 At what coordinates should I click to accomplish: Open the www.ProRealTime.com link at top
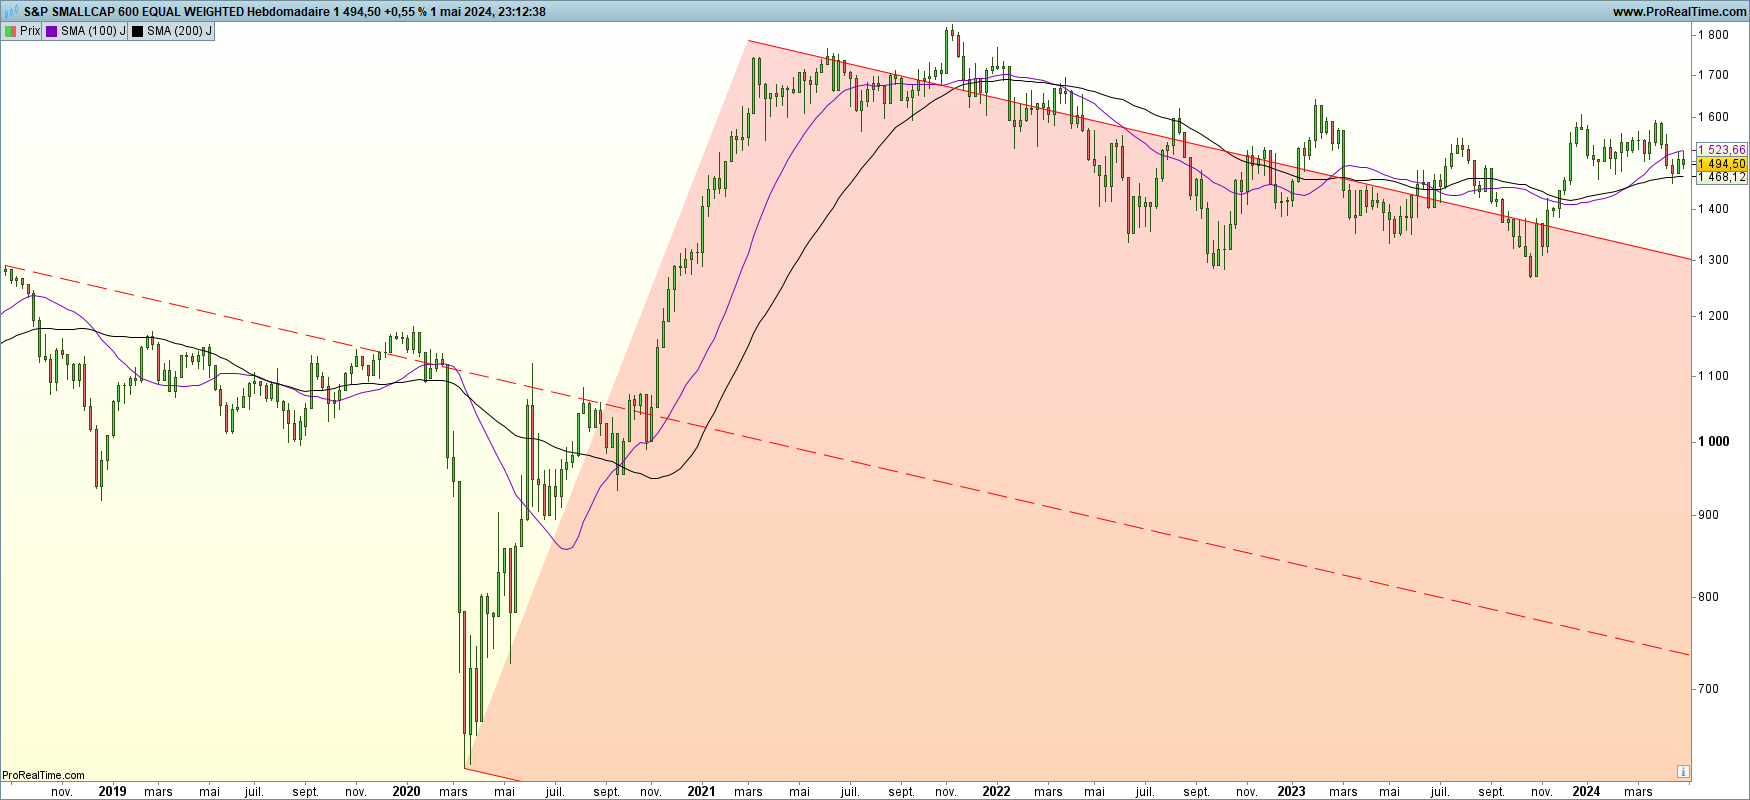(x=1679, y=12)
